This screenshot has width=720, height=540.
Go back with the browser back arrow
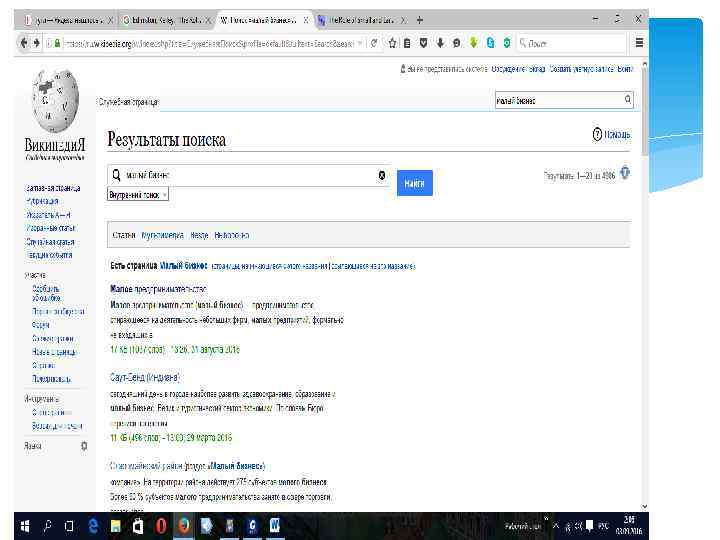coord(23,43)
